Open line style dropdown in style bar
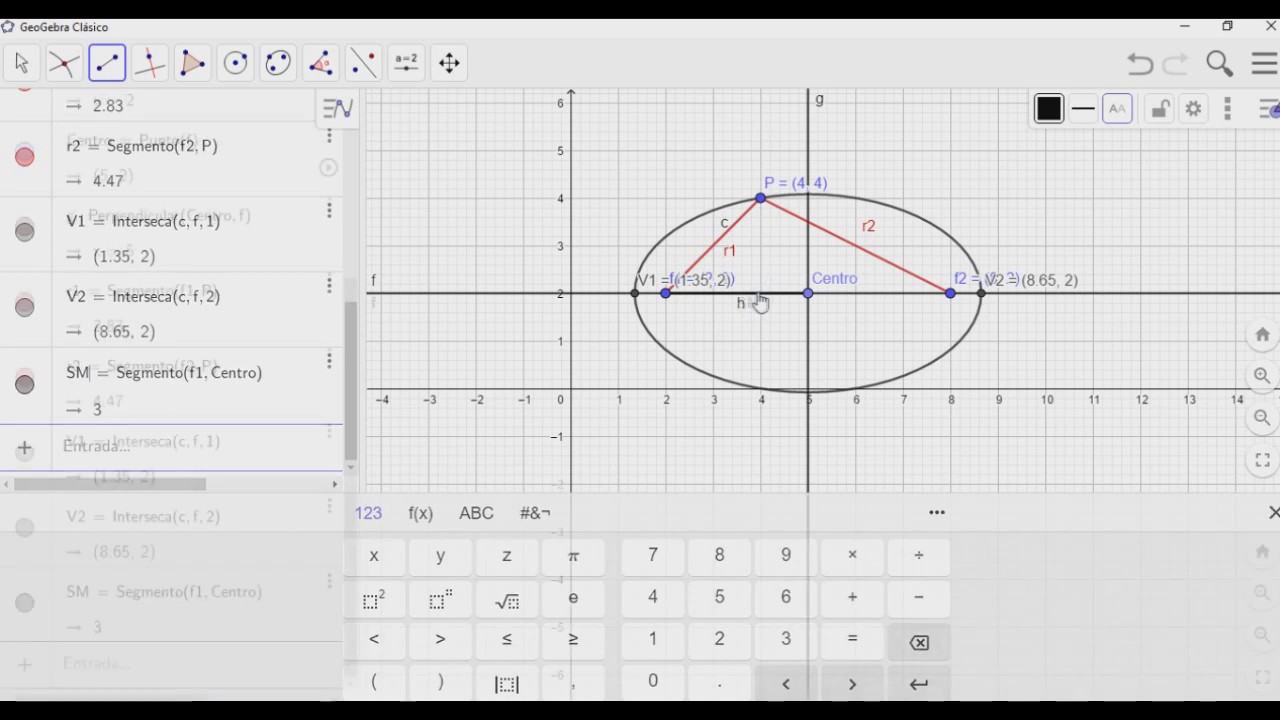The width and height of the screenshot is (1280, 720). point(1083,109)
